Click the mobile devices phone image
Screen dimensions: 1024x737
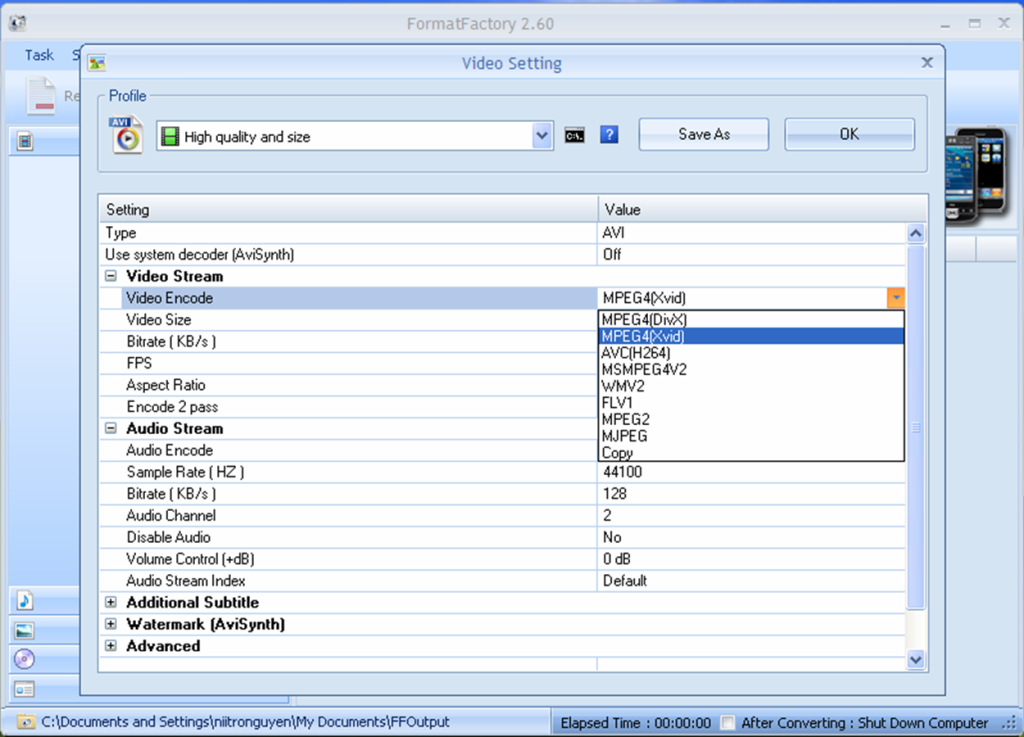click(976, 175)
